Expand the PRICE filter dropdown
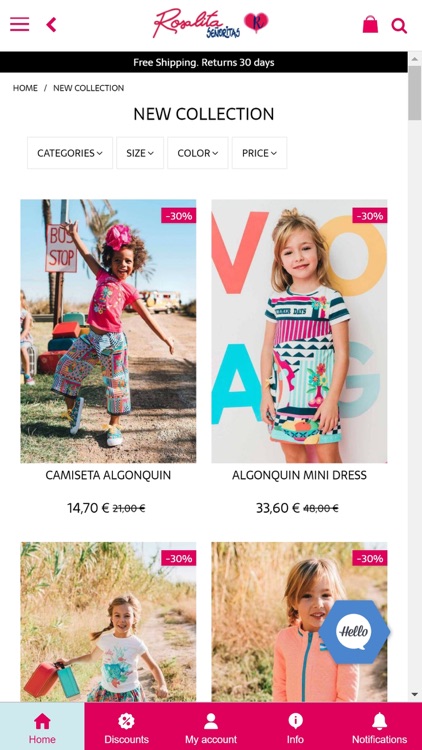The width and height of the screenshot is (422, 750). (x=259, y=153)
